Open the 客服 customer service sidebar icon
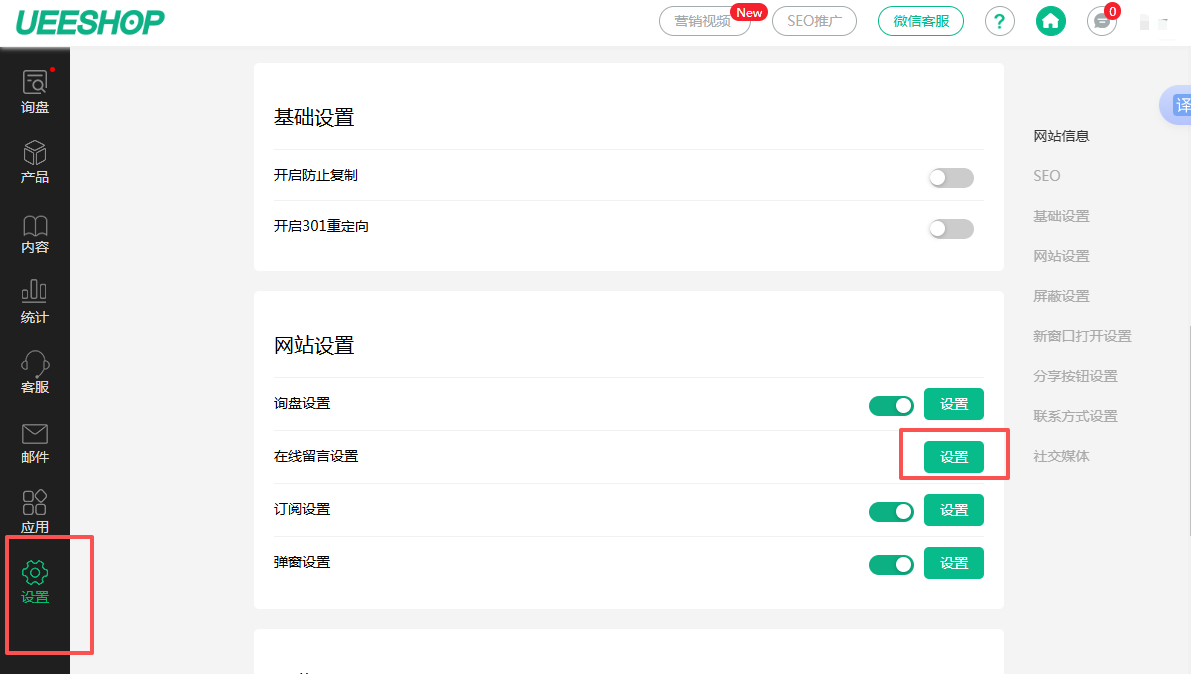This screenshot has height=674, width=1191. point(35,371)
